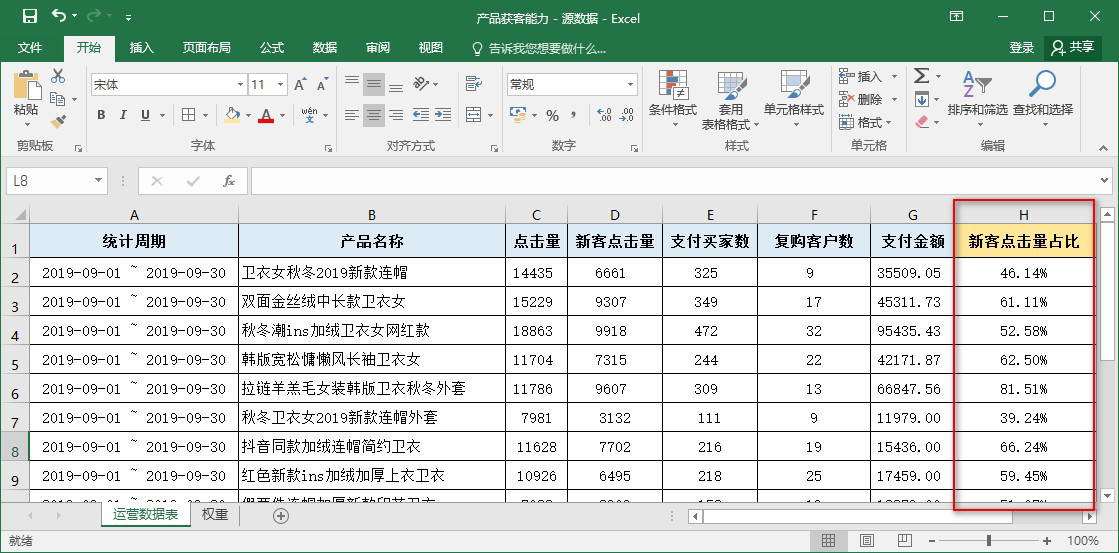This screenshot has height=553, width=1119.
Task: Open 单元格样式 dropdown
Action: point(794,100)
